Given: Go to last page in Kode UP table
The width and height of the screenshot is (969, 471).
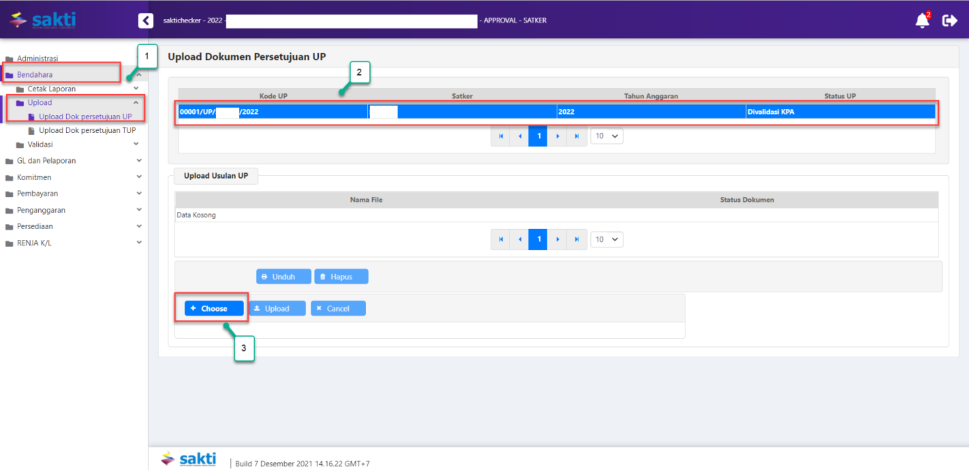Looking at the screenshot, I should (576, 136).
